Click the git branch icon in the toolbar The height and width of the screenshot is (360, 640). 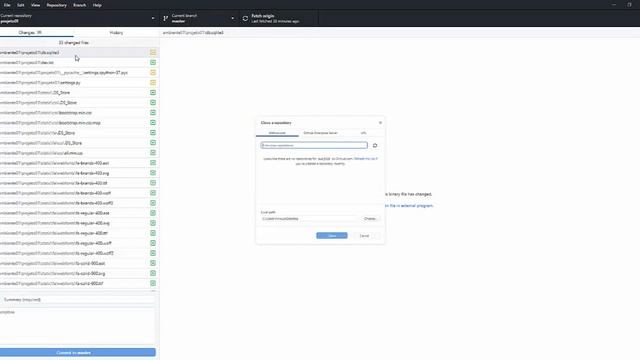point(165,18)
